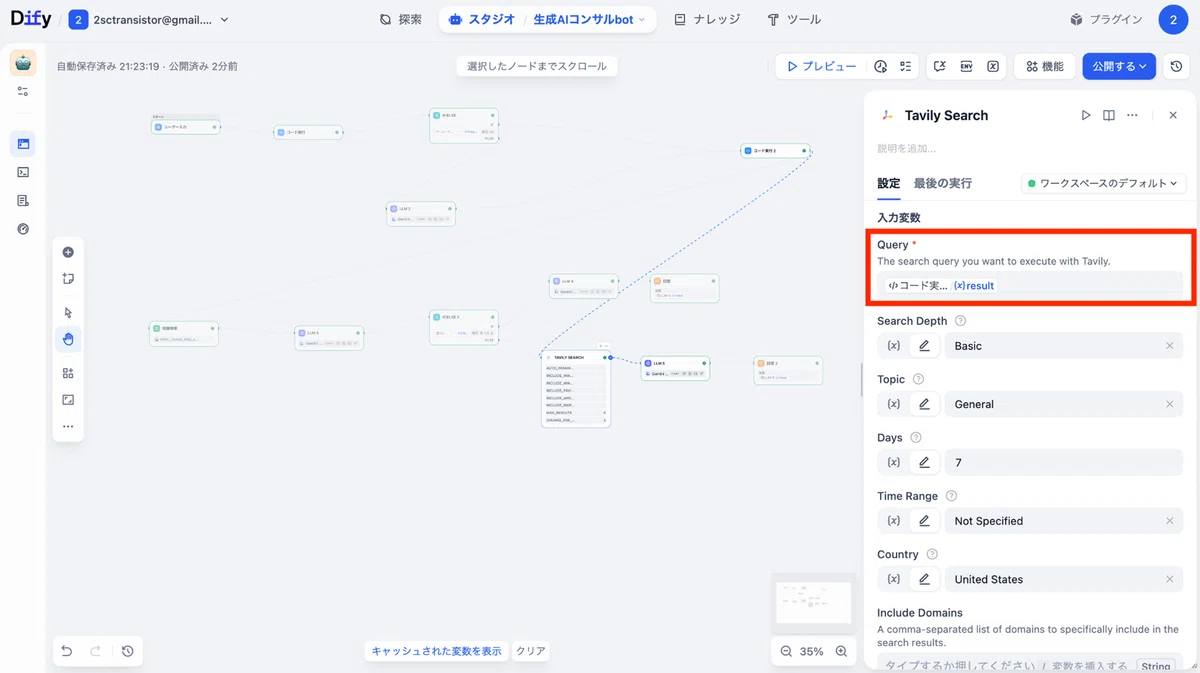
Task: Open the global variables (x) icon
Action: 993,66
